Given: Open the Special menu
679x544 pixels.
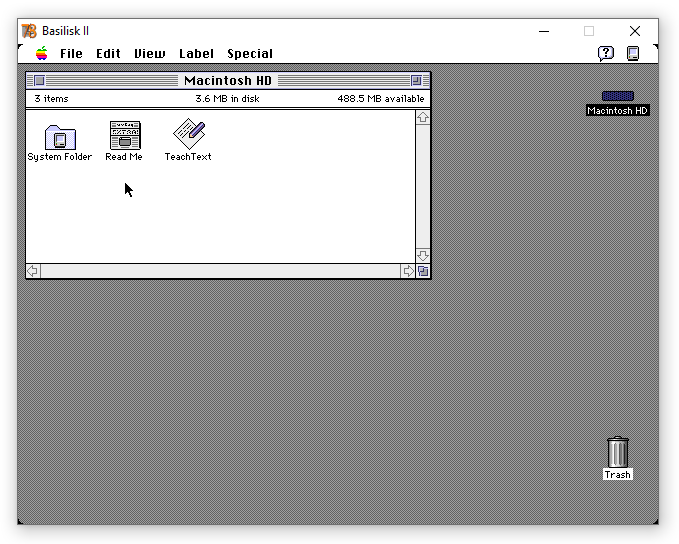Looking at the screenshot, I should 250,54.
